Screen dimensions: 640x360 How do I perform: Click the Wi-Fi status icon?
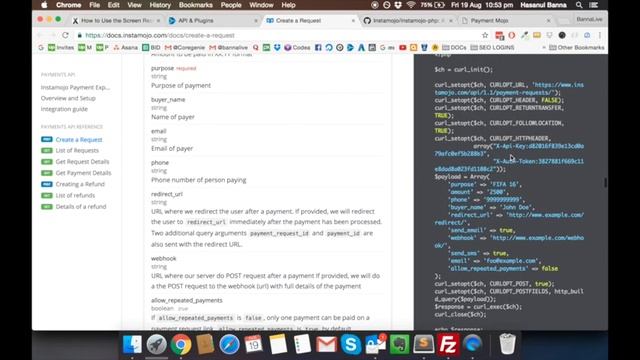click(x=411, y=5)
